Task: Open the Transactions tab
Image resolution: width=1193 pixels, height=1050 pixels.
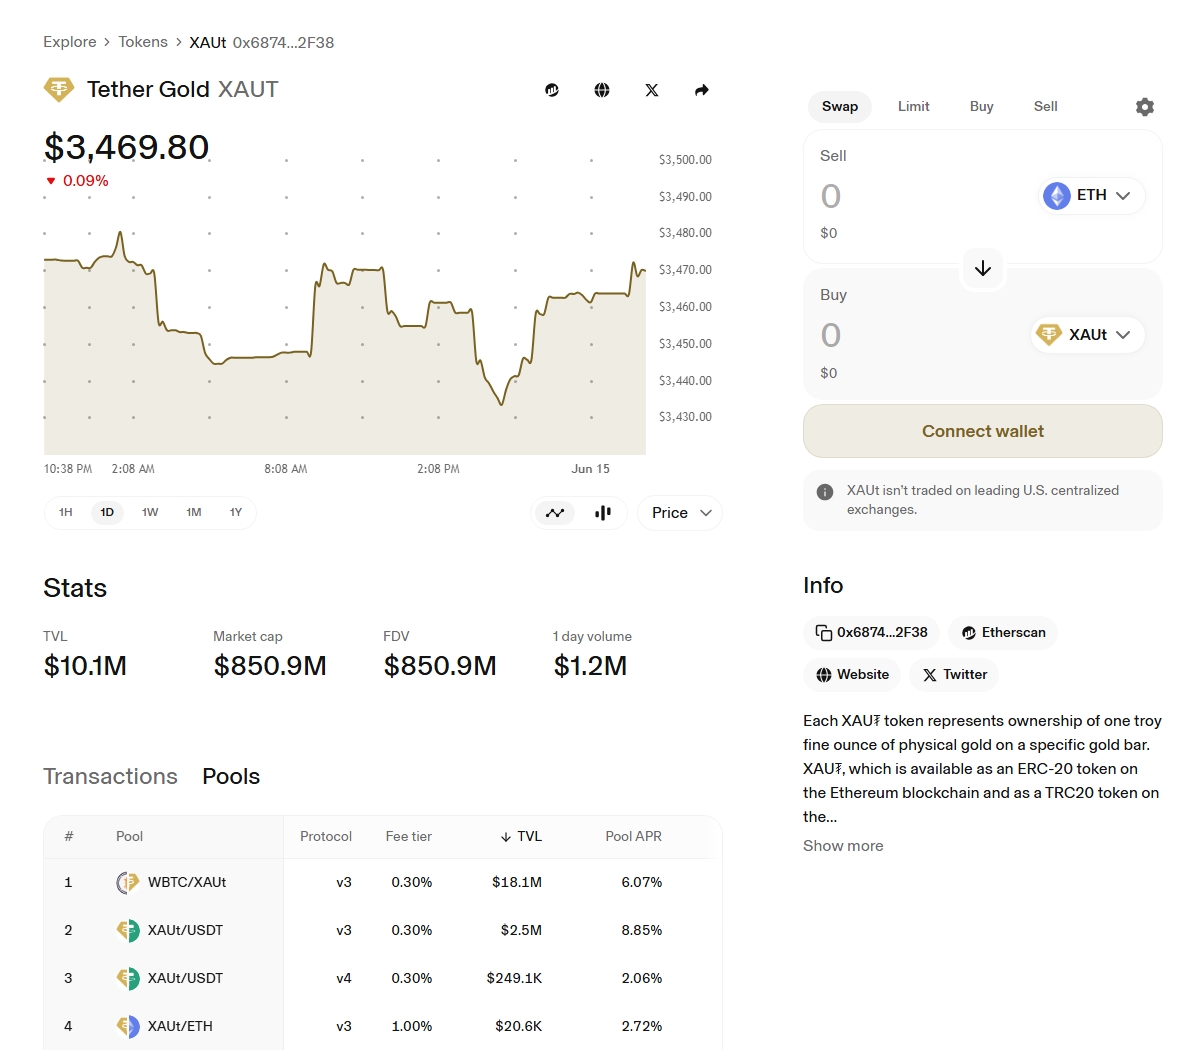Action: pos(110,776)
